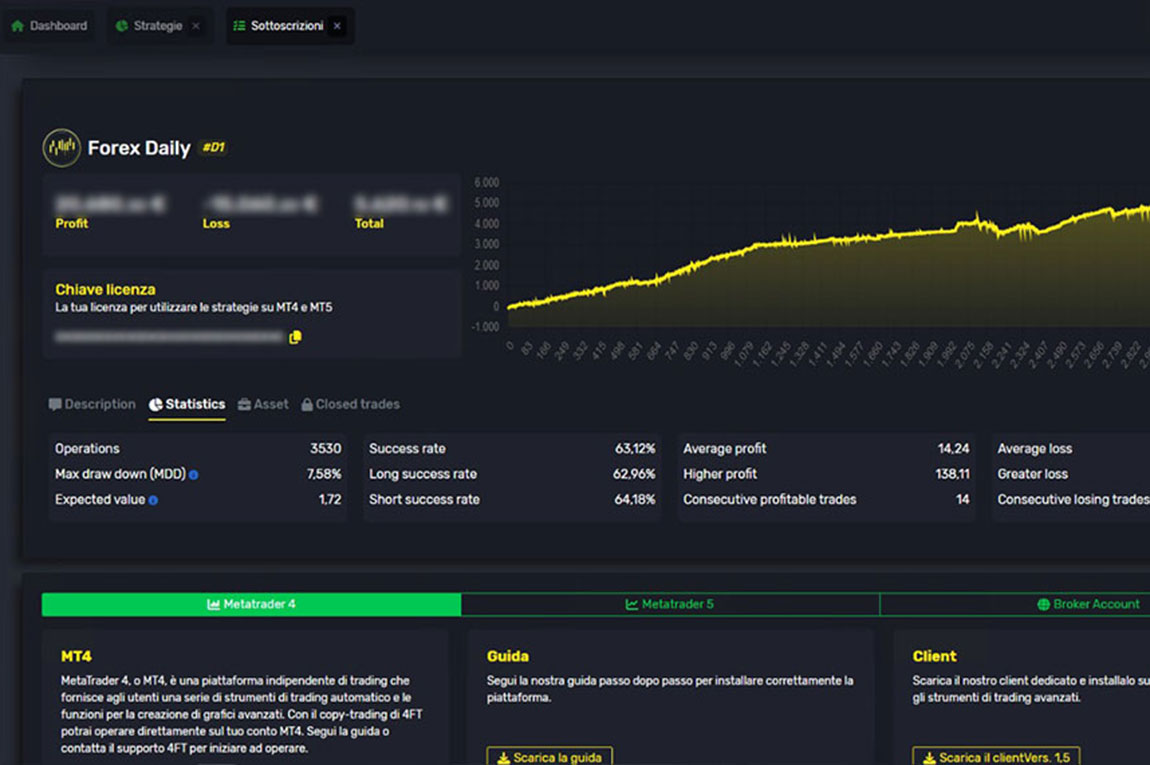
Task: Click the info icon beside Expected value
Action: tap(154, 500)
